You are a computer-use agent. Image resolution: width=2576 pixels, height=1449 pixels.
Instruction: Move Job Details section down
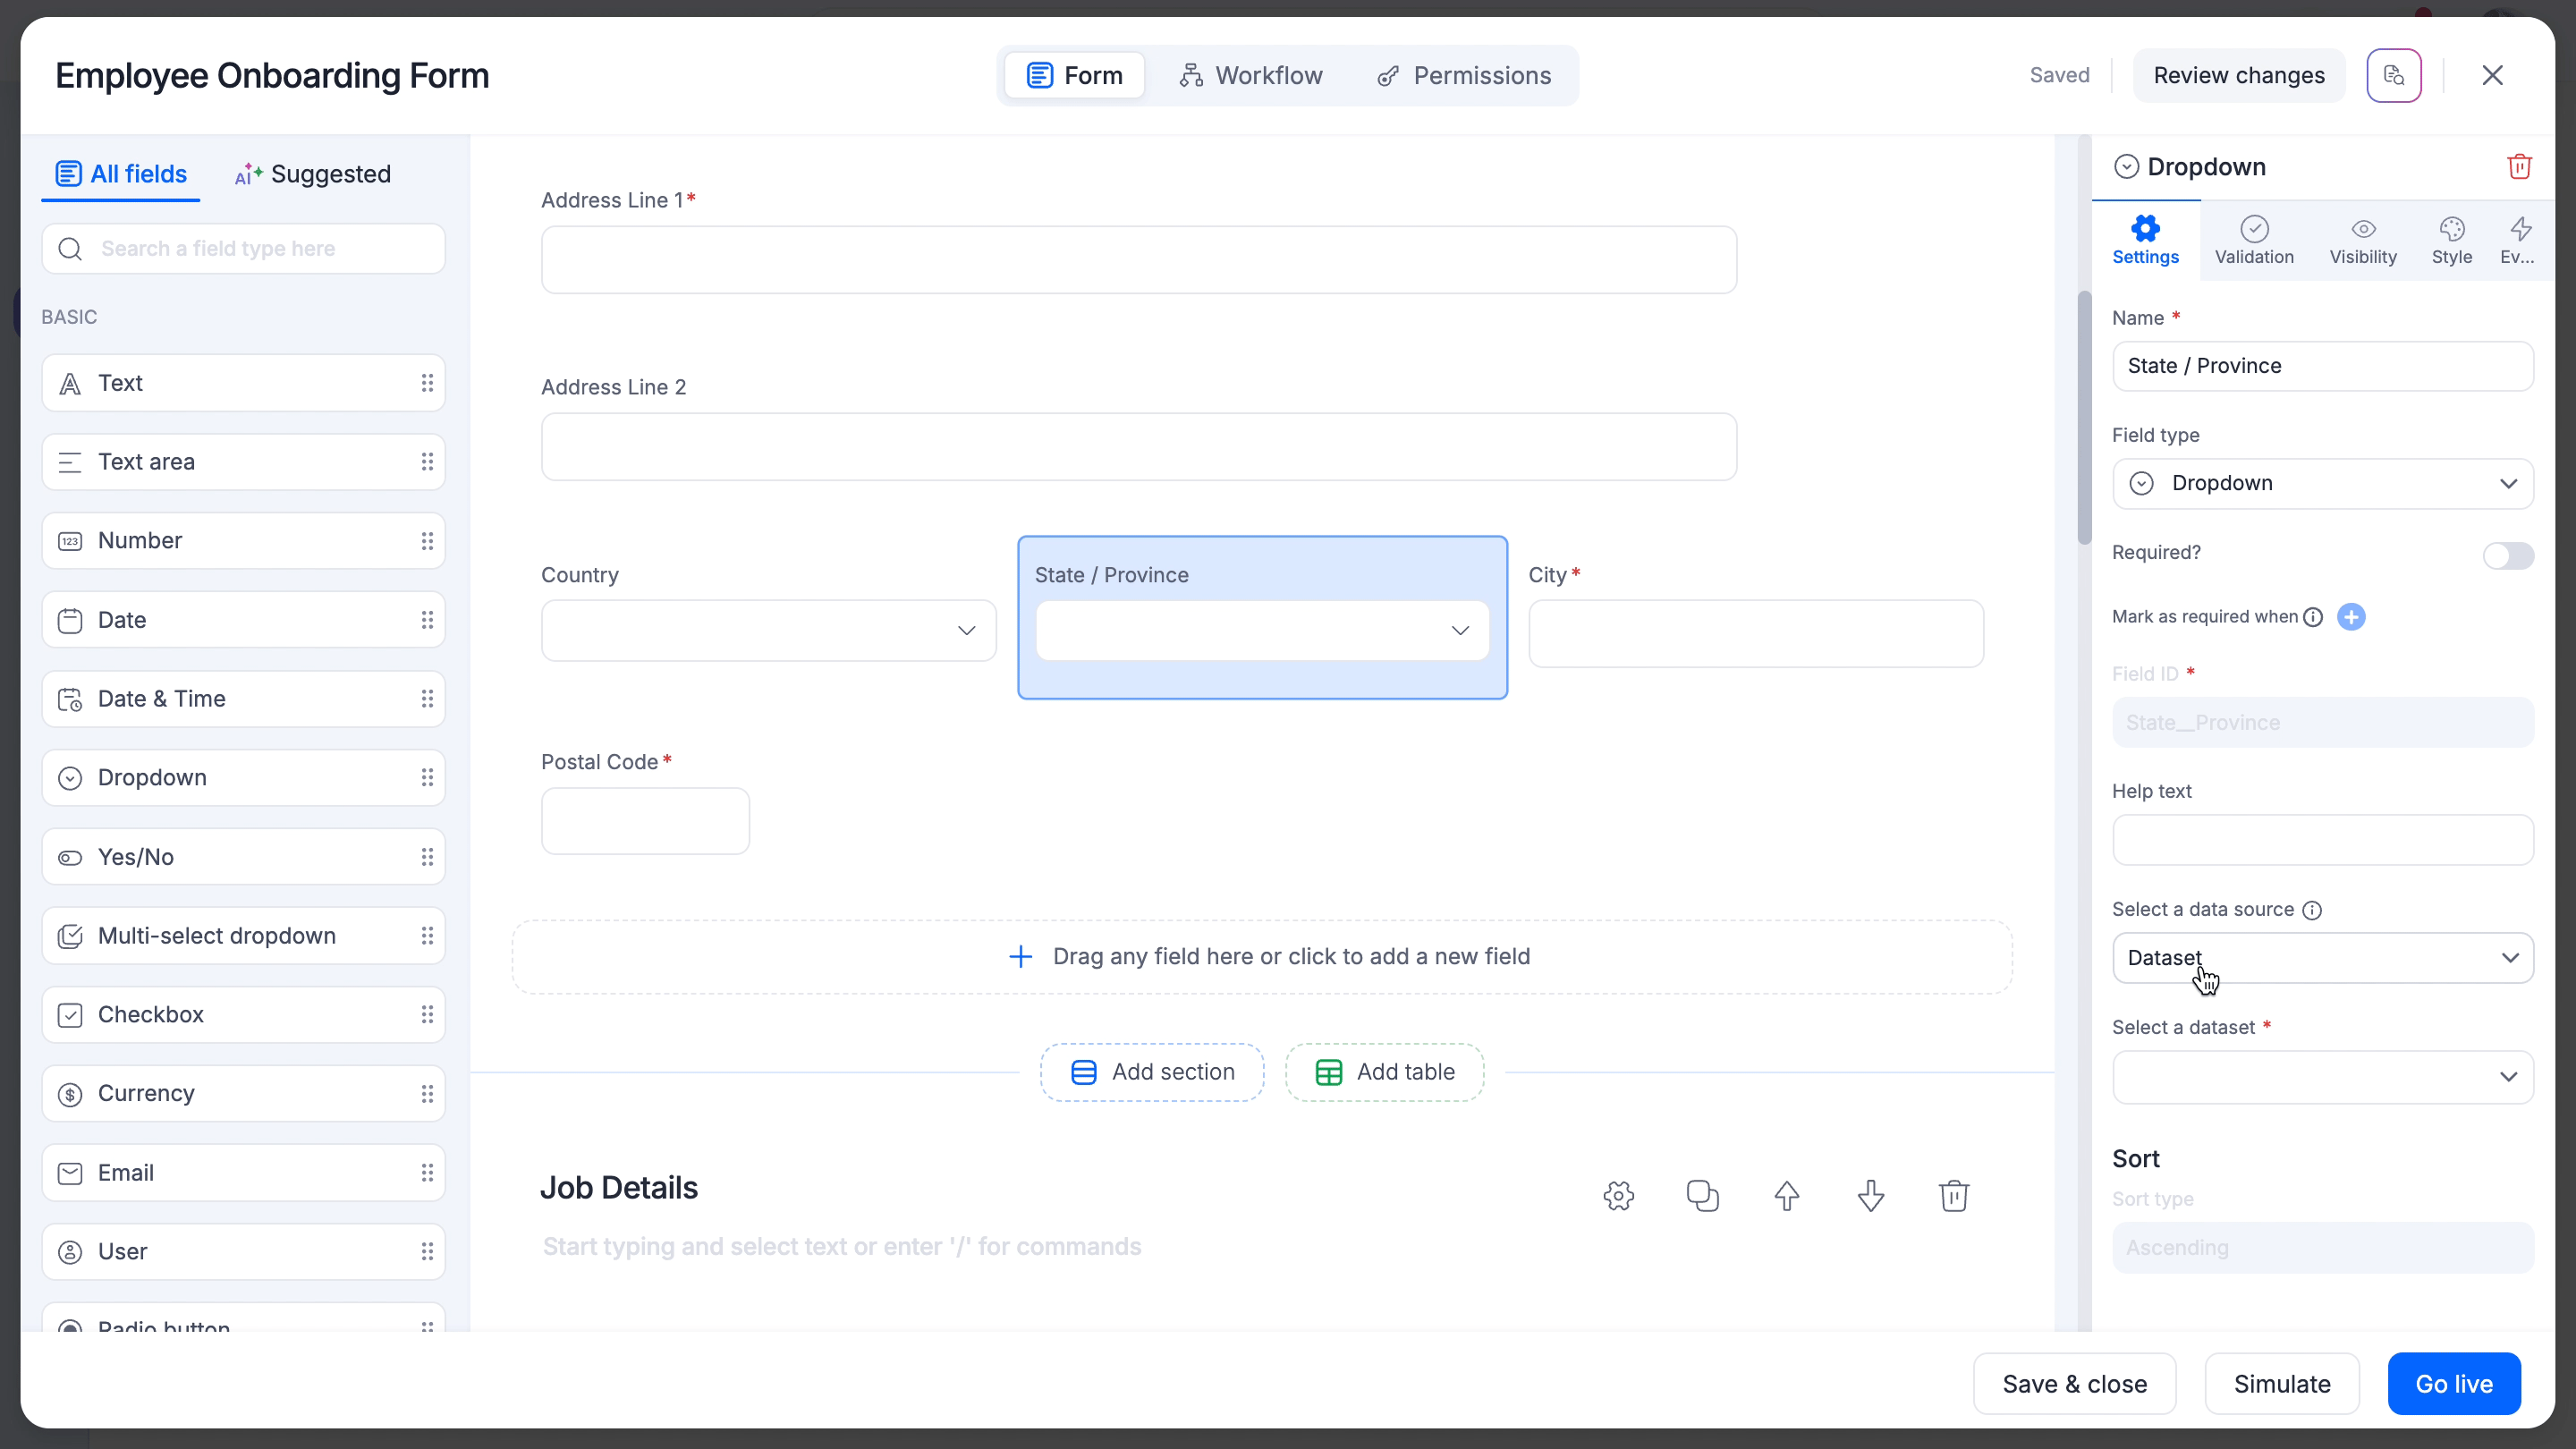tap(1870, 1196)
